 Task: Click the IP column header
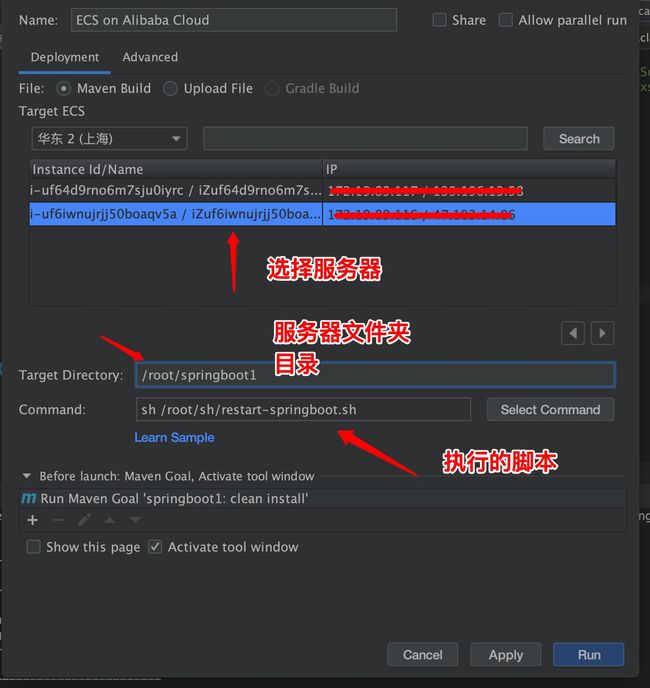(469, 169)
